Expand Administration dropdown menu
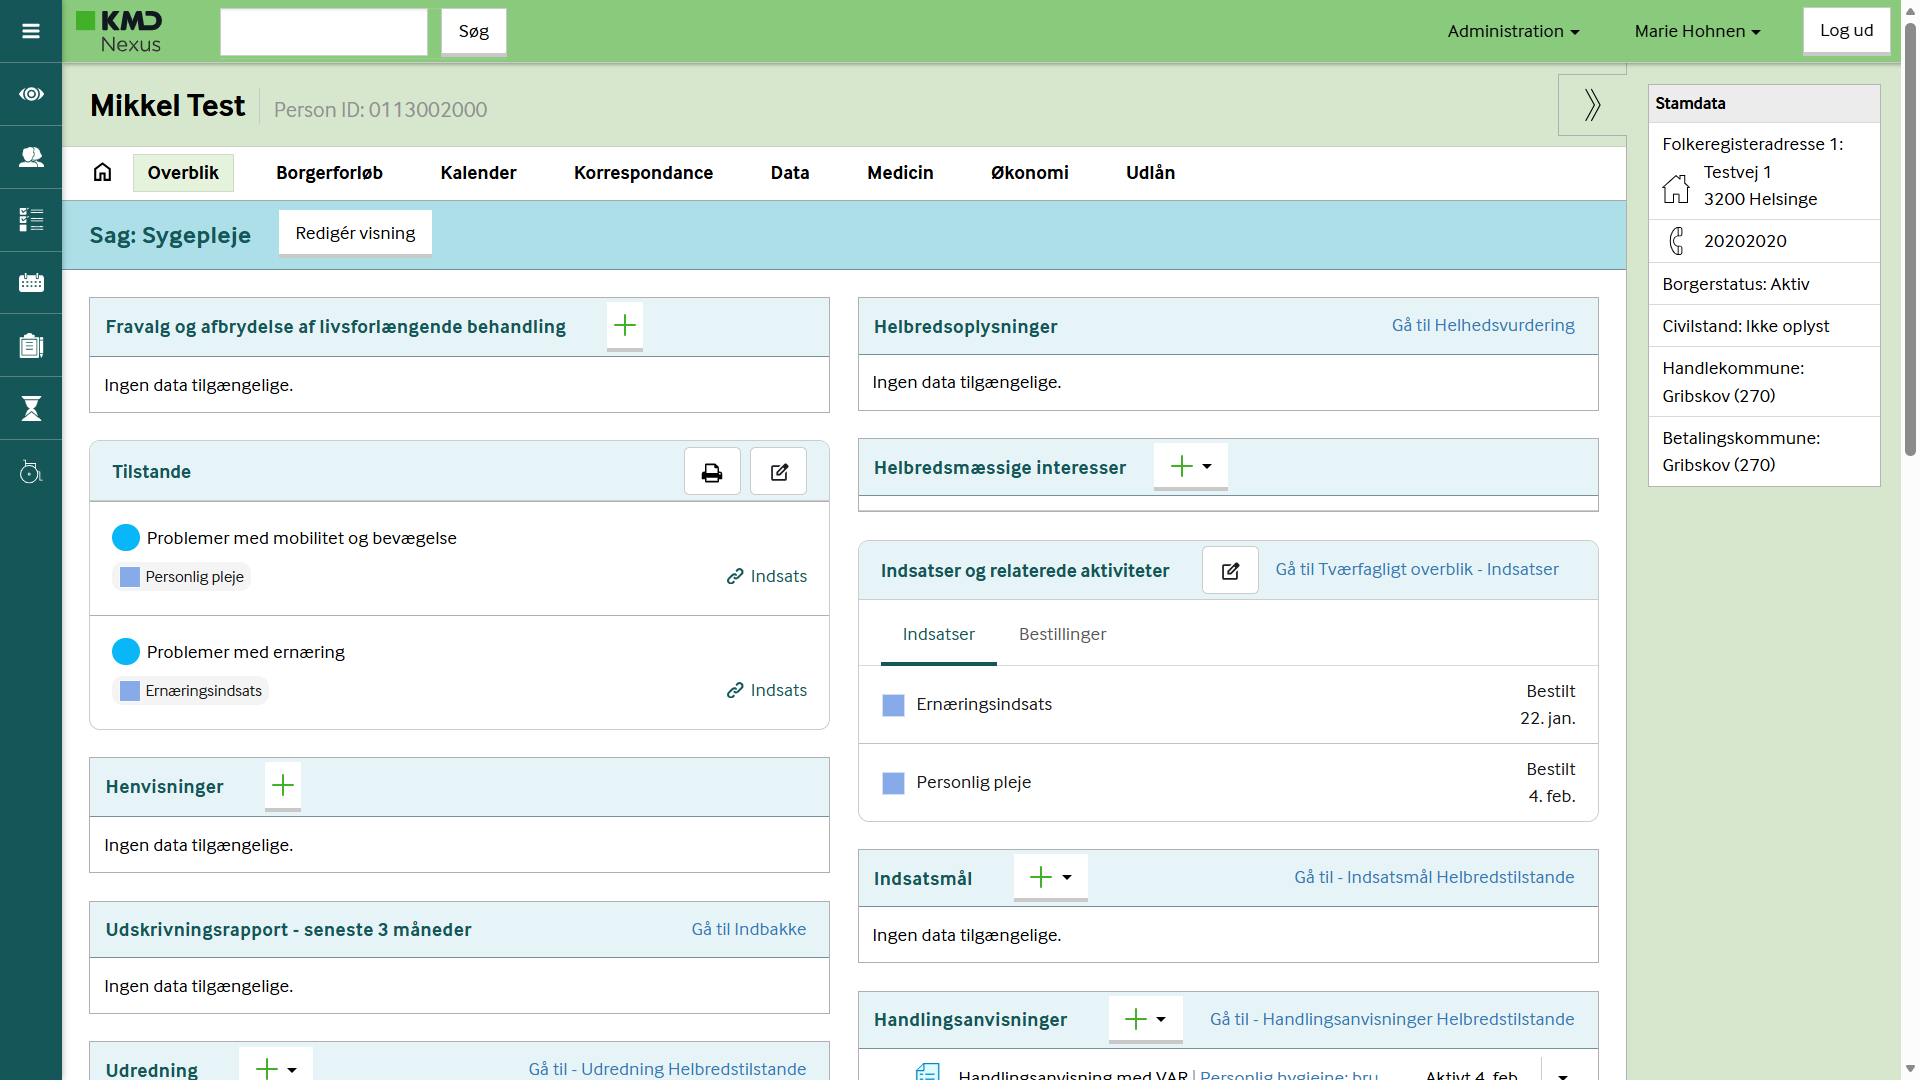Viewport: 1920px width, 1080px height. click(1513, 31)
